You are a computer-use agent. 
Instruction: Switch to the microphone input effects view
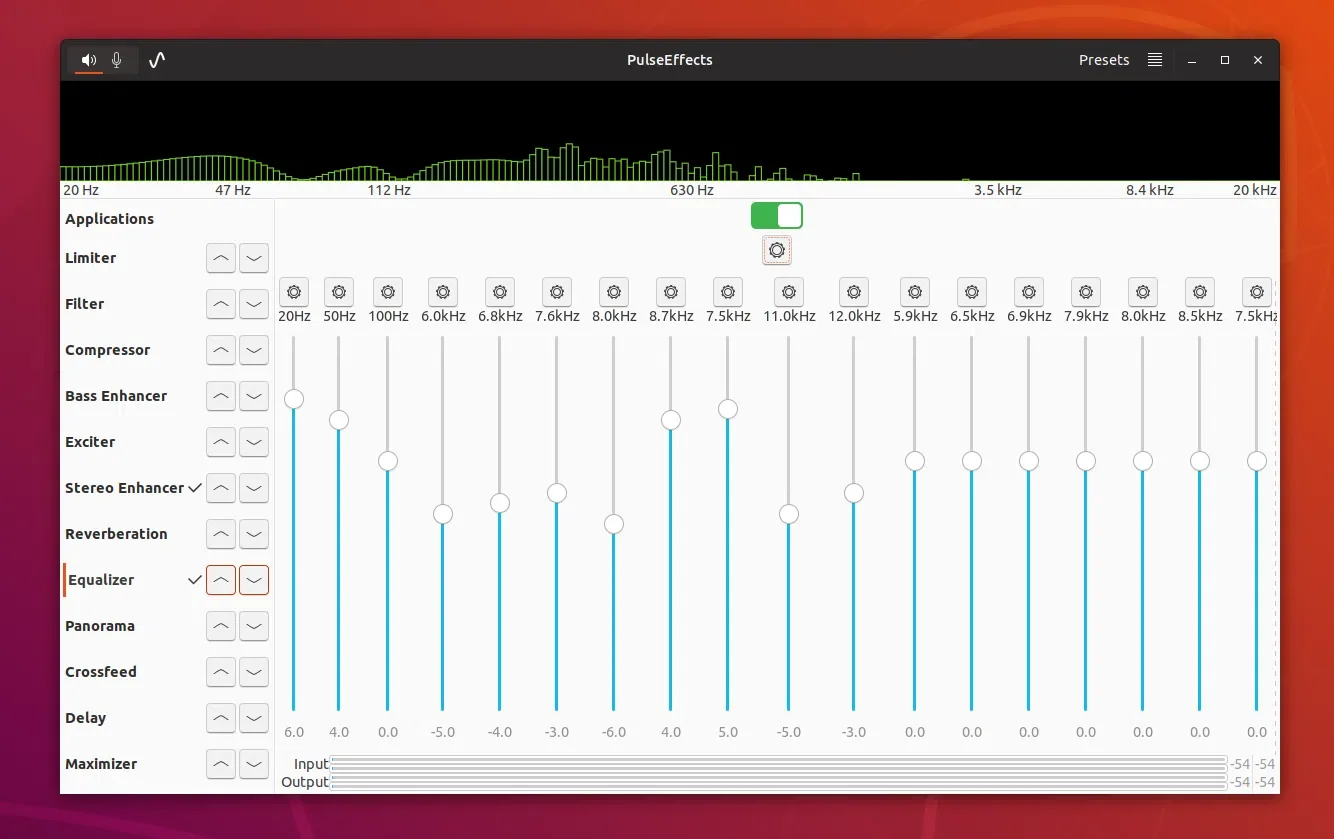tap(117, 60)
